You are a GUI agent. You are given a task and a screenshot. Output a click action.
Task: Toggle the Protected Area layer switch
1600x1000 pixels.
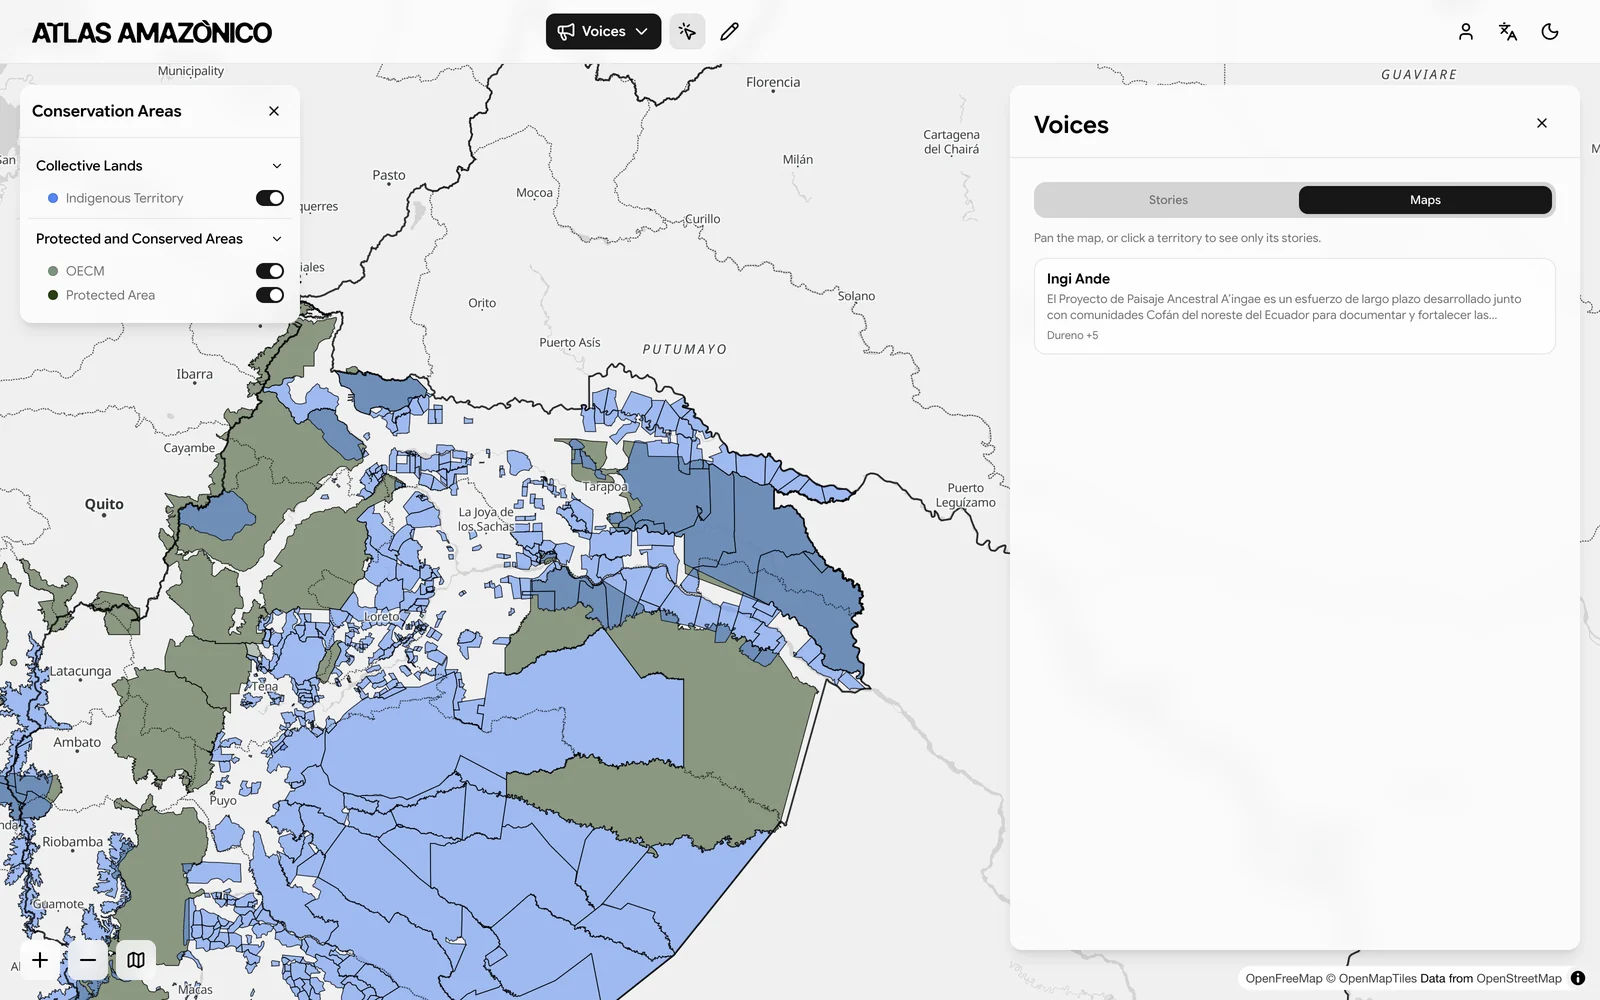point(270,295)
